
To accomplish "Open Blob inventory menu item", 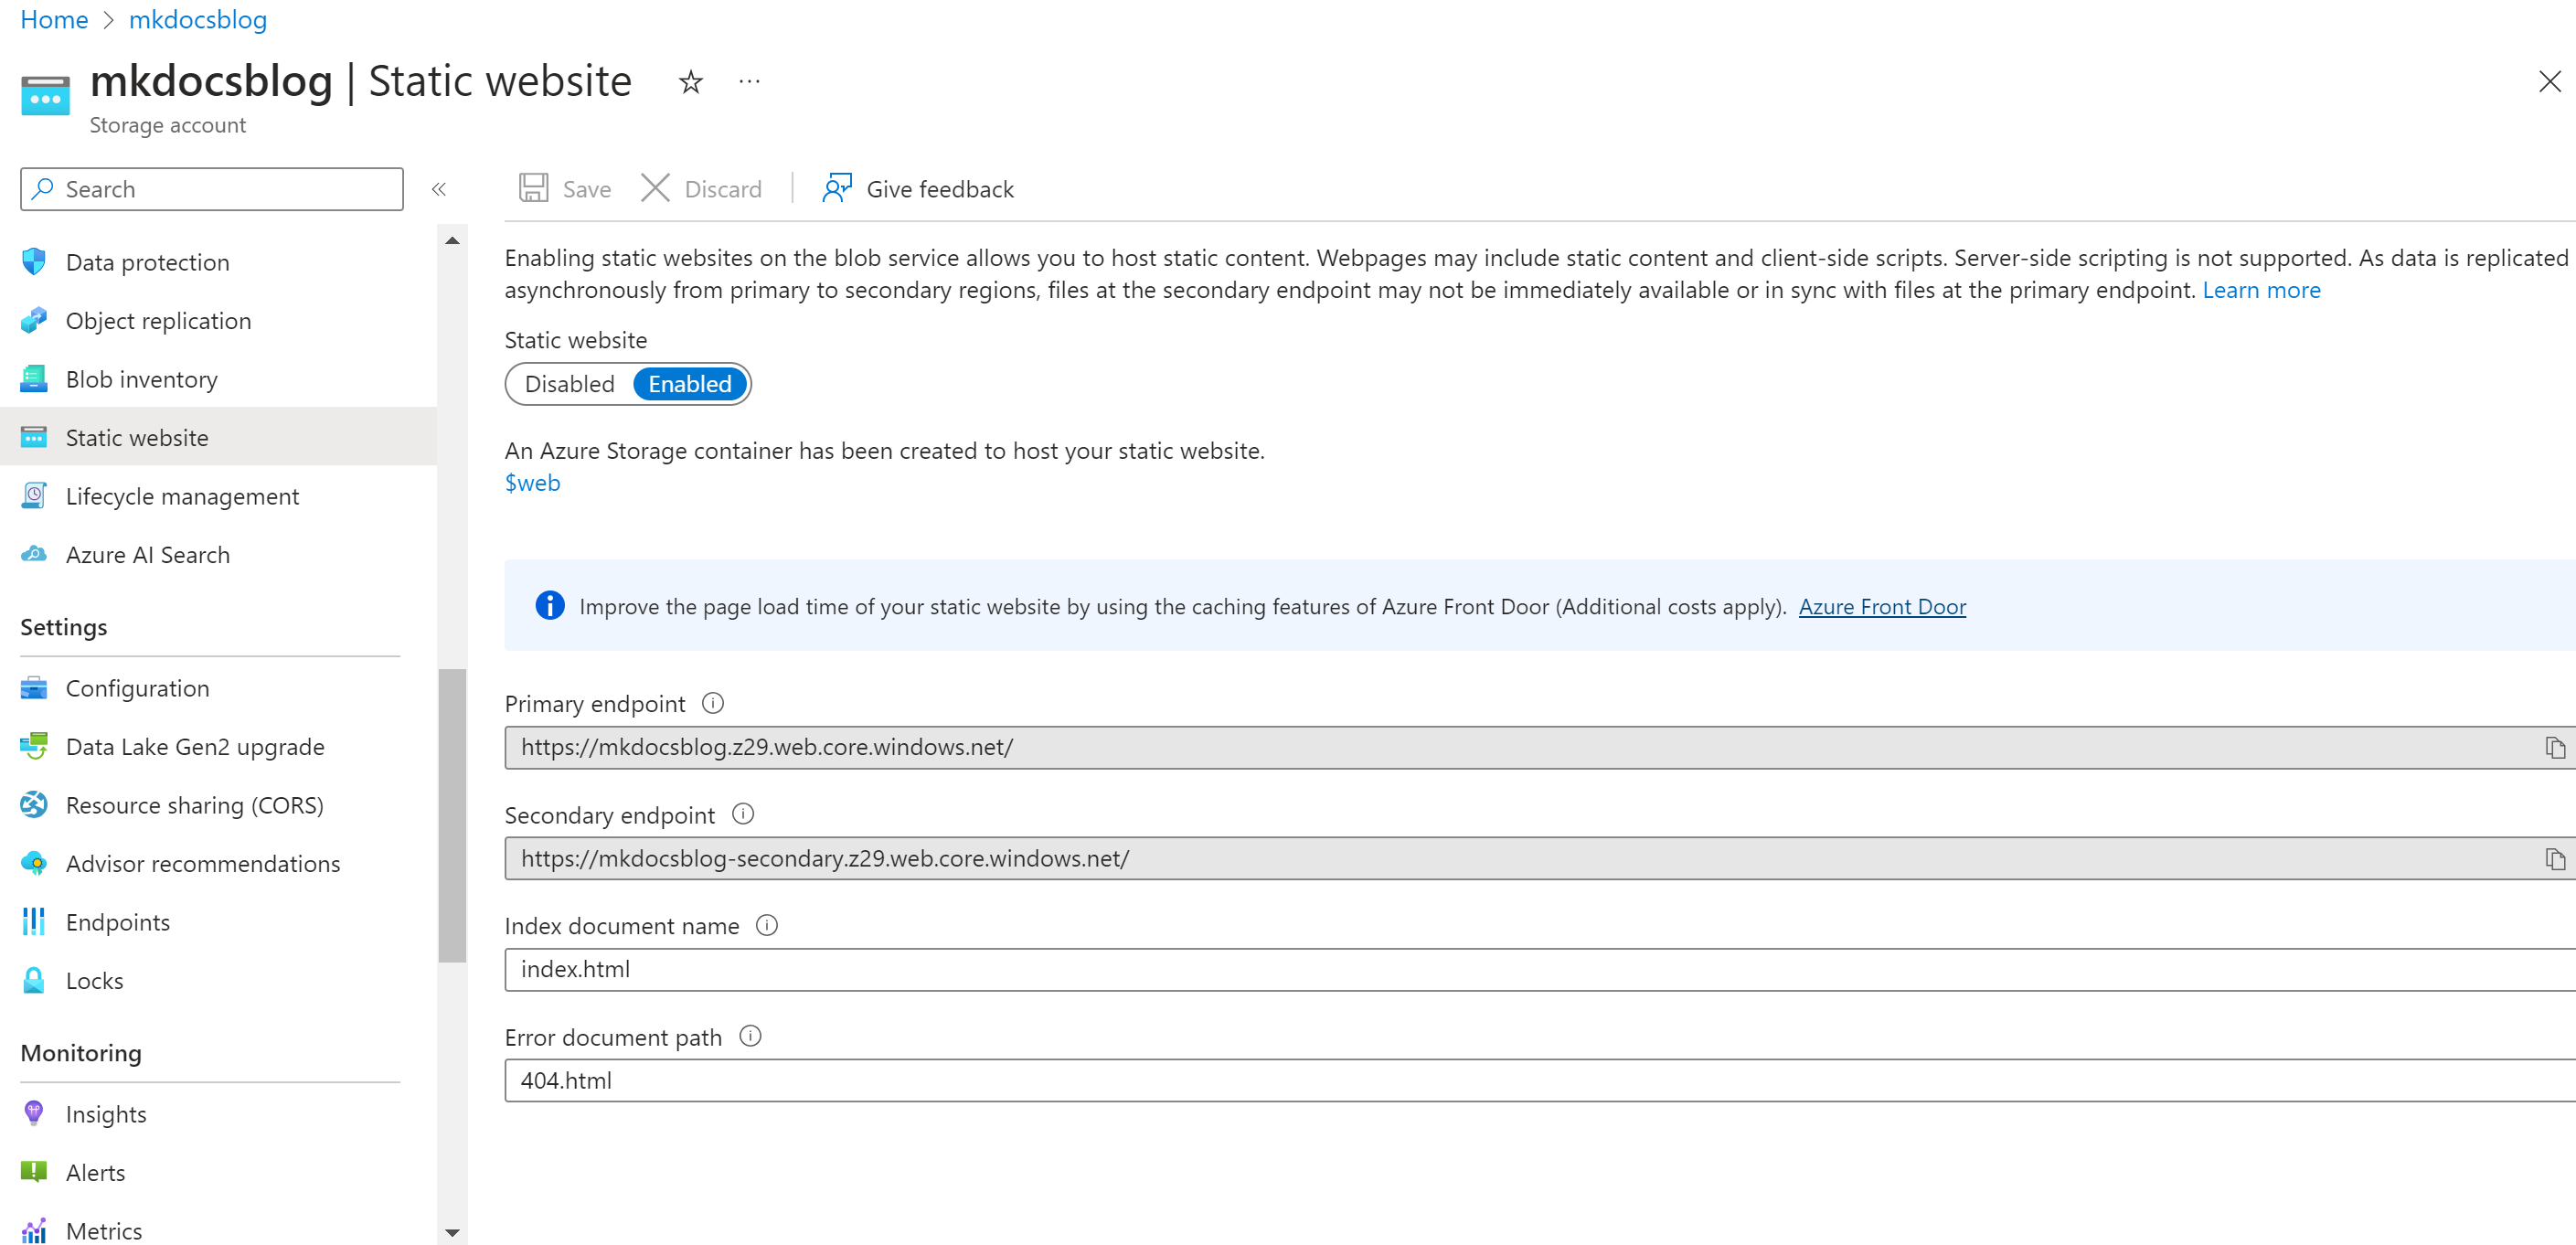I will click(x=218, y=379).
